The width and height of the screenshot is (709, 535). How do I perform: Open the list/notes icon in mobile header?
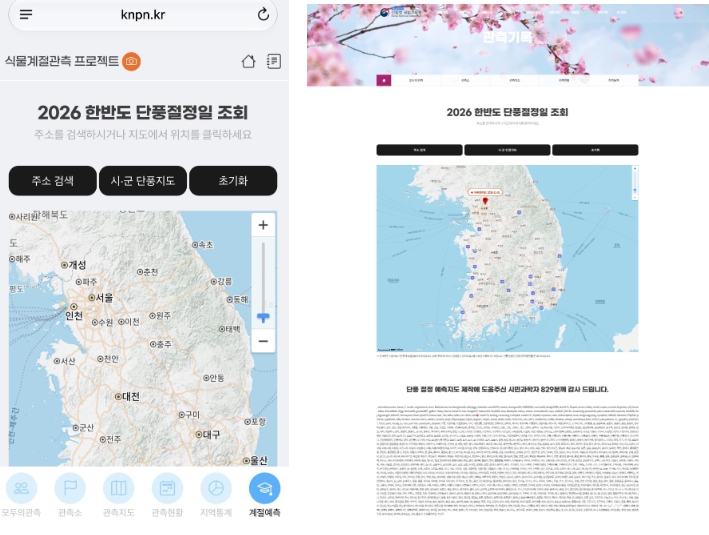(x=274, y=61)
